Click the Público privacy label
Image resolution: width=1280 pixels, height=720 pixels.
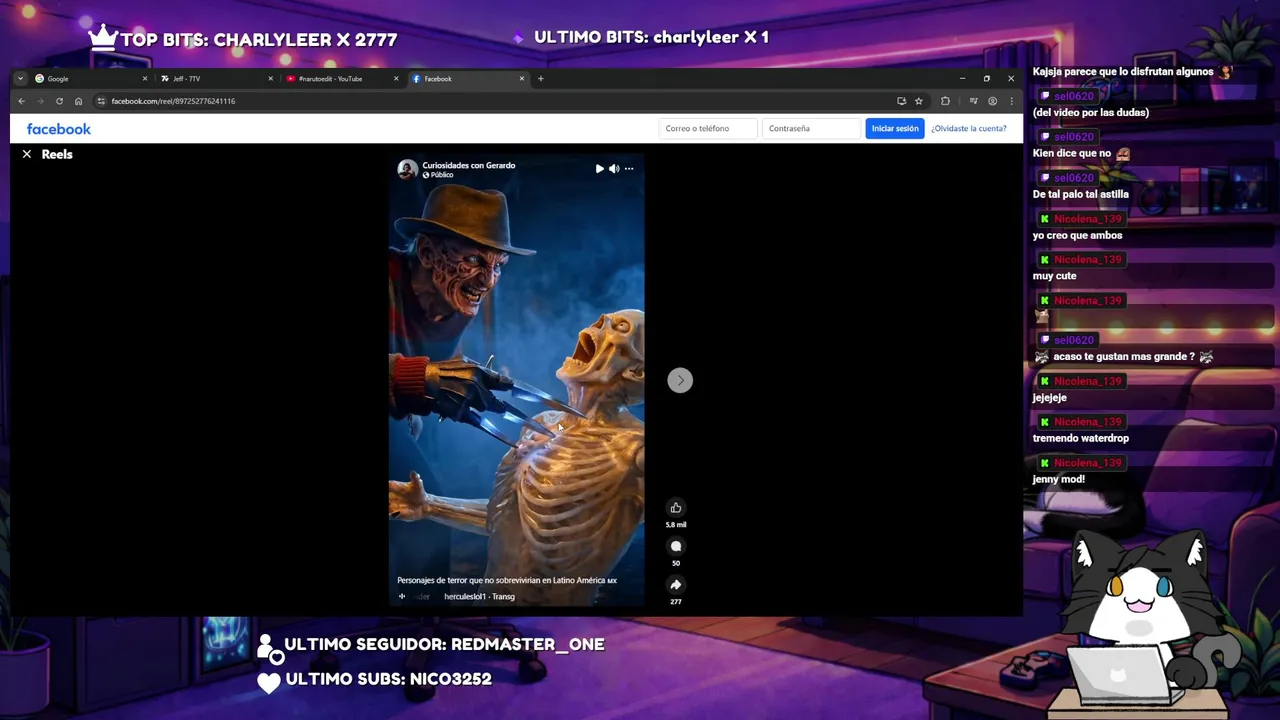(438, 175)
